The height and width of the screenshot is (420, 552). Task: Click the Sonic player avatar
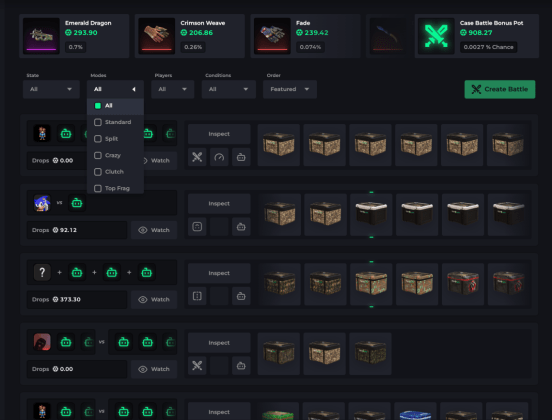[42, 203]
